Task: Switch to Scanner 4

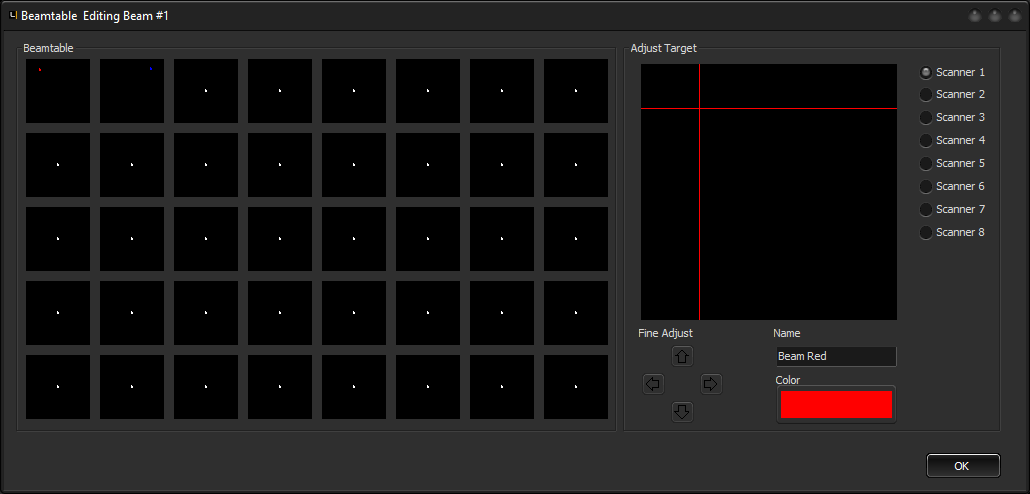Action: point(926,140)
